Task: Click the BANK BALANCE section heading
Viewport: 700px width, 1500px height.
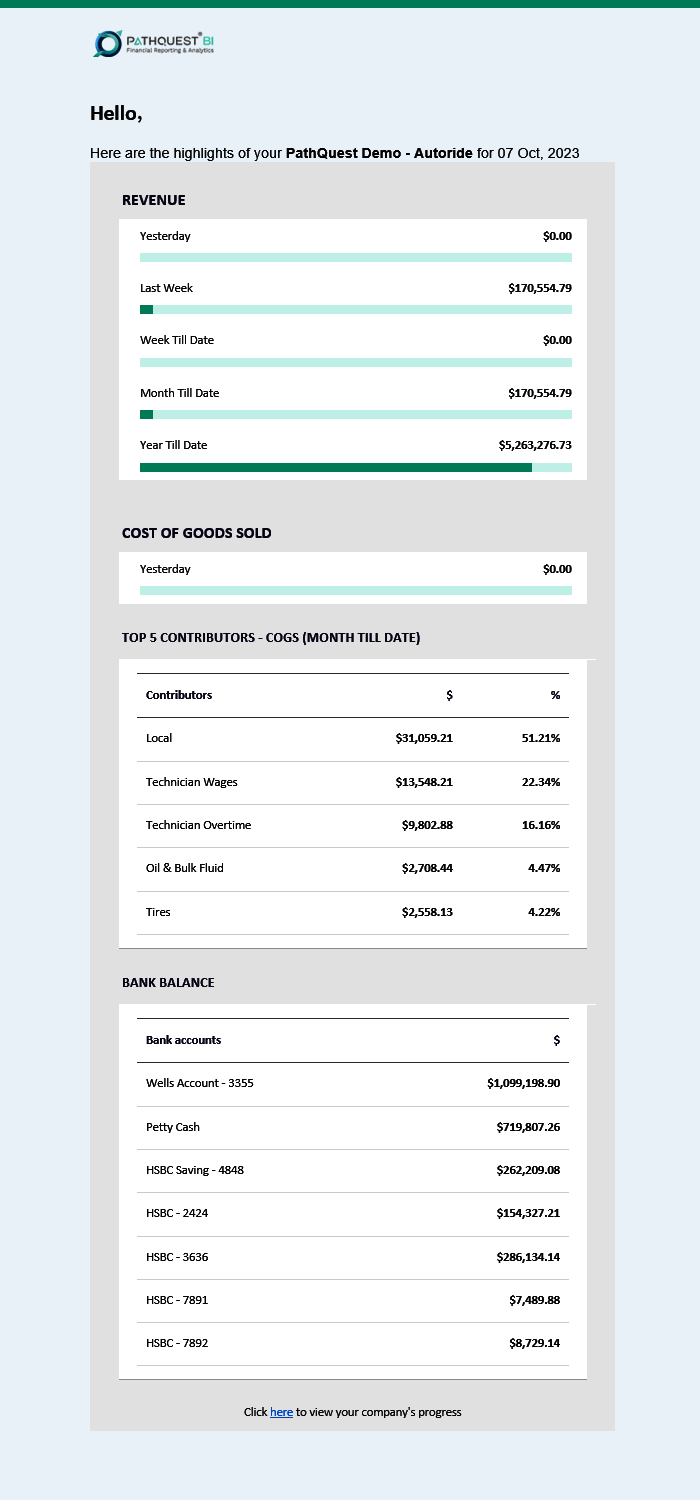Action: pyautogui.click(x=168, y=983)
